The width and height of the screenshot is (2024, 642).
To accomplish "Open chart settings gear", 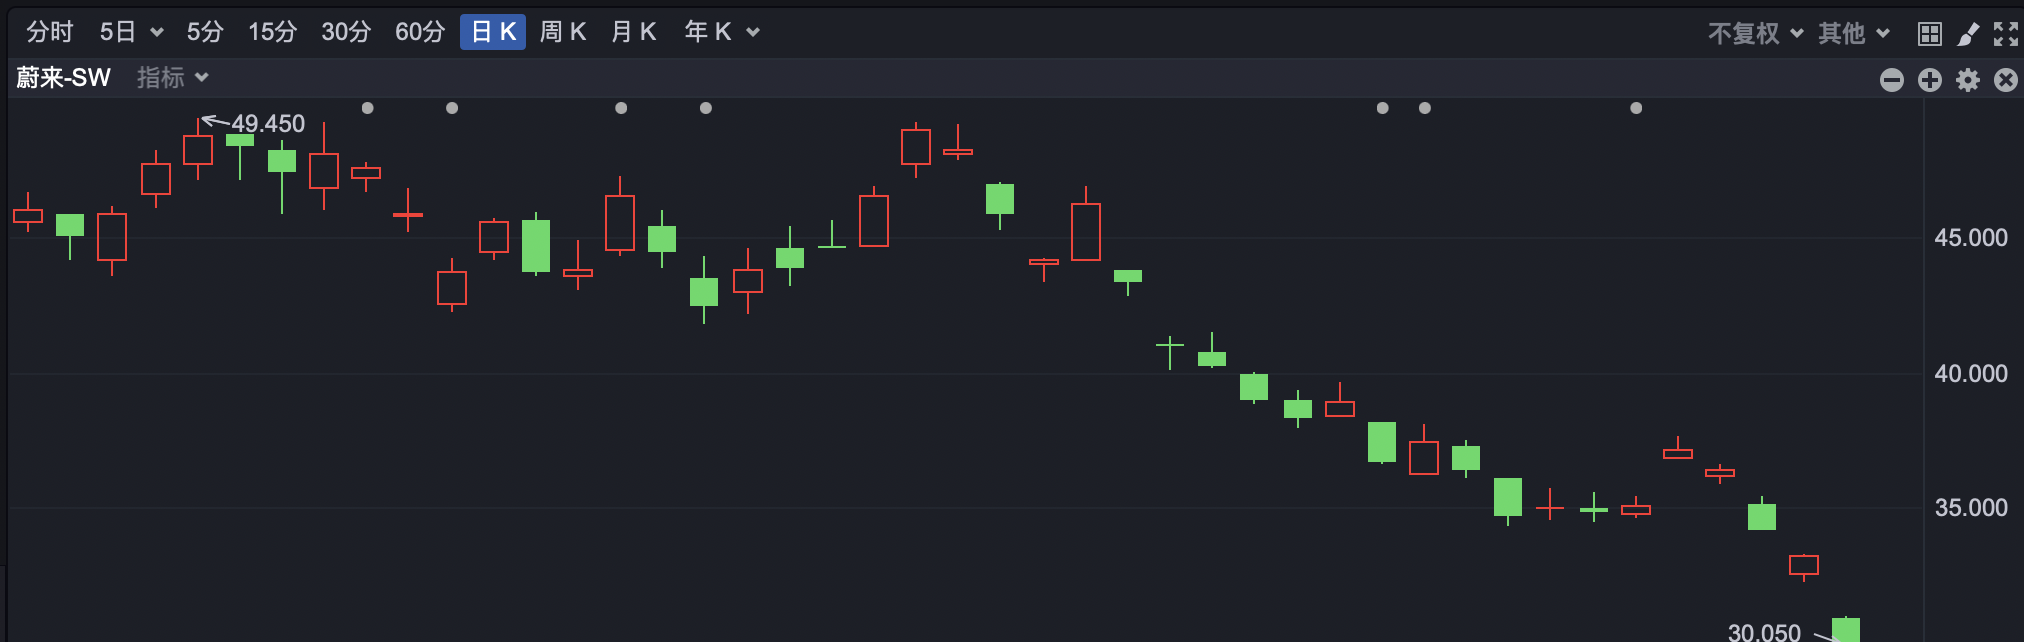I will coord(1968,80).
